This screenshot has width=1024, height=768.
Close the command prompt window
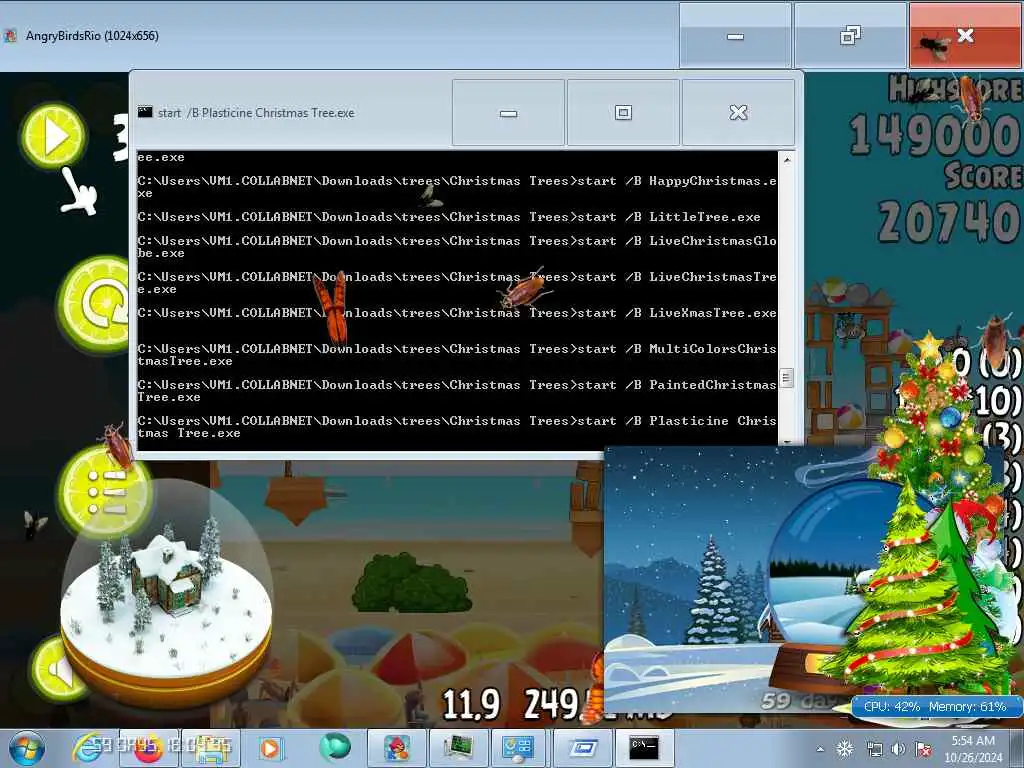[739, 113]
